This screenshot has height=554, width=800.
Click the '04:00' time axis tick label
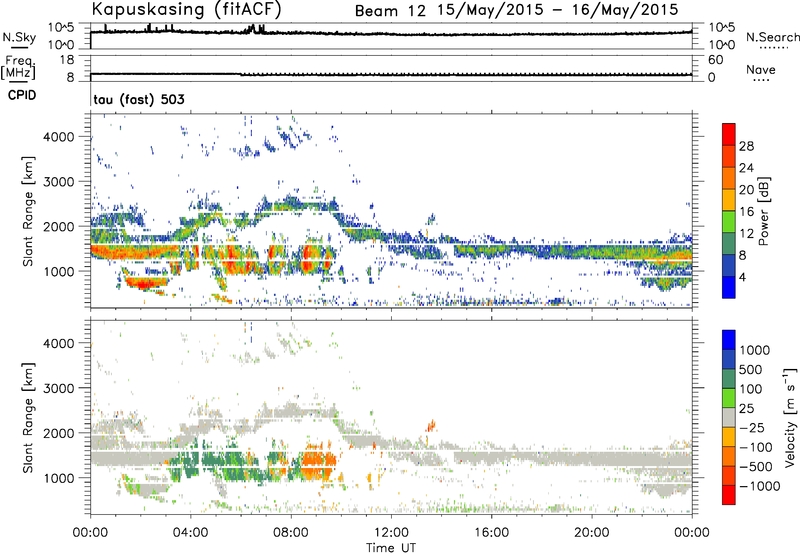point(190,533)
